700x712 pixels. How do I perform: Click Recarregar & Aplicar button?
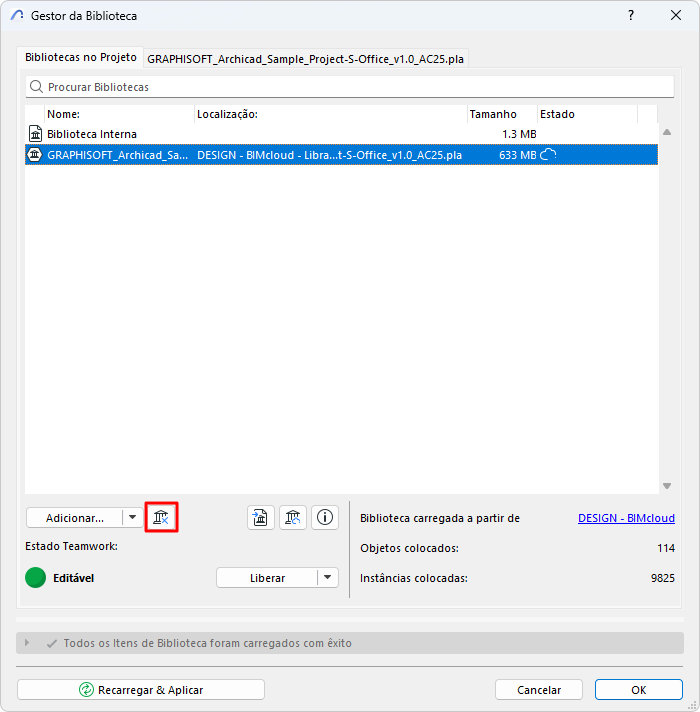click(x=141, y=690)
